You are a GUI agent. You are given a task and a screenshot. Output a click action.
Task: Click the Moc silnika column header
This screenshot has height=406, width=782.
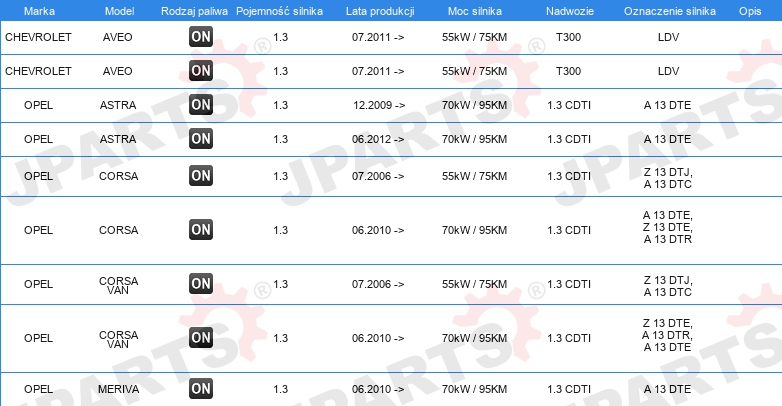475,11
